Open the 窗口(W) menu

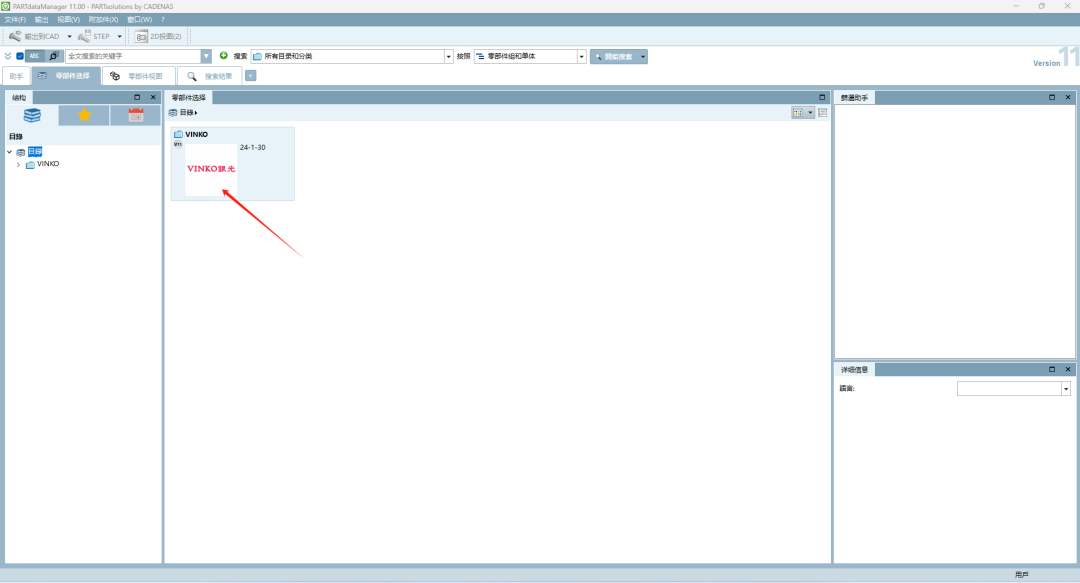coord(139,19)
